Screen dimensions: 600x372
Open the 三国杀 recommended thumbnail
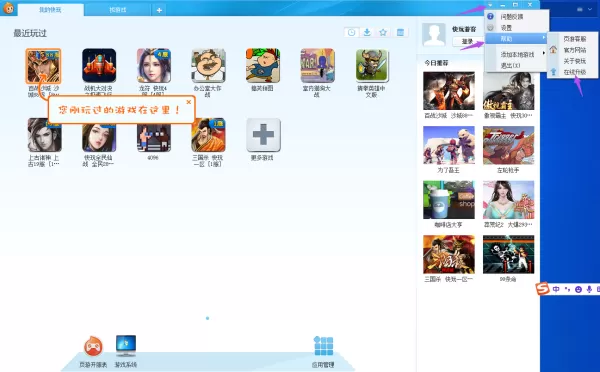coord(449,255)
